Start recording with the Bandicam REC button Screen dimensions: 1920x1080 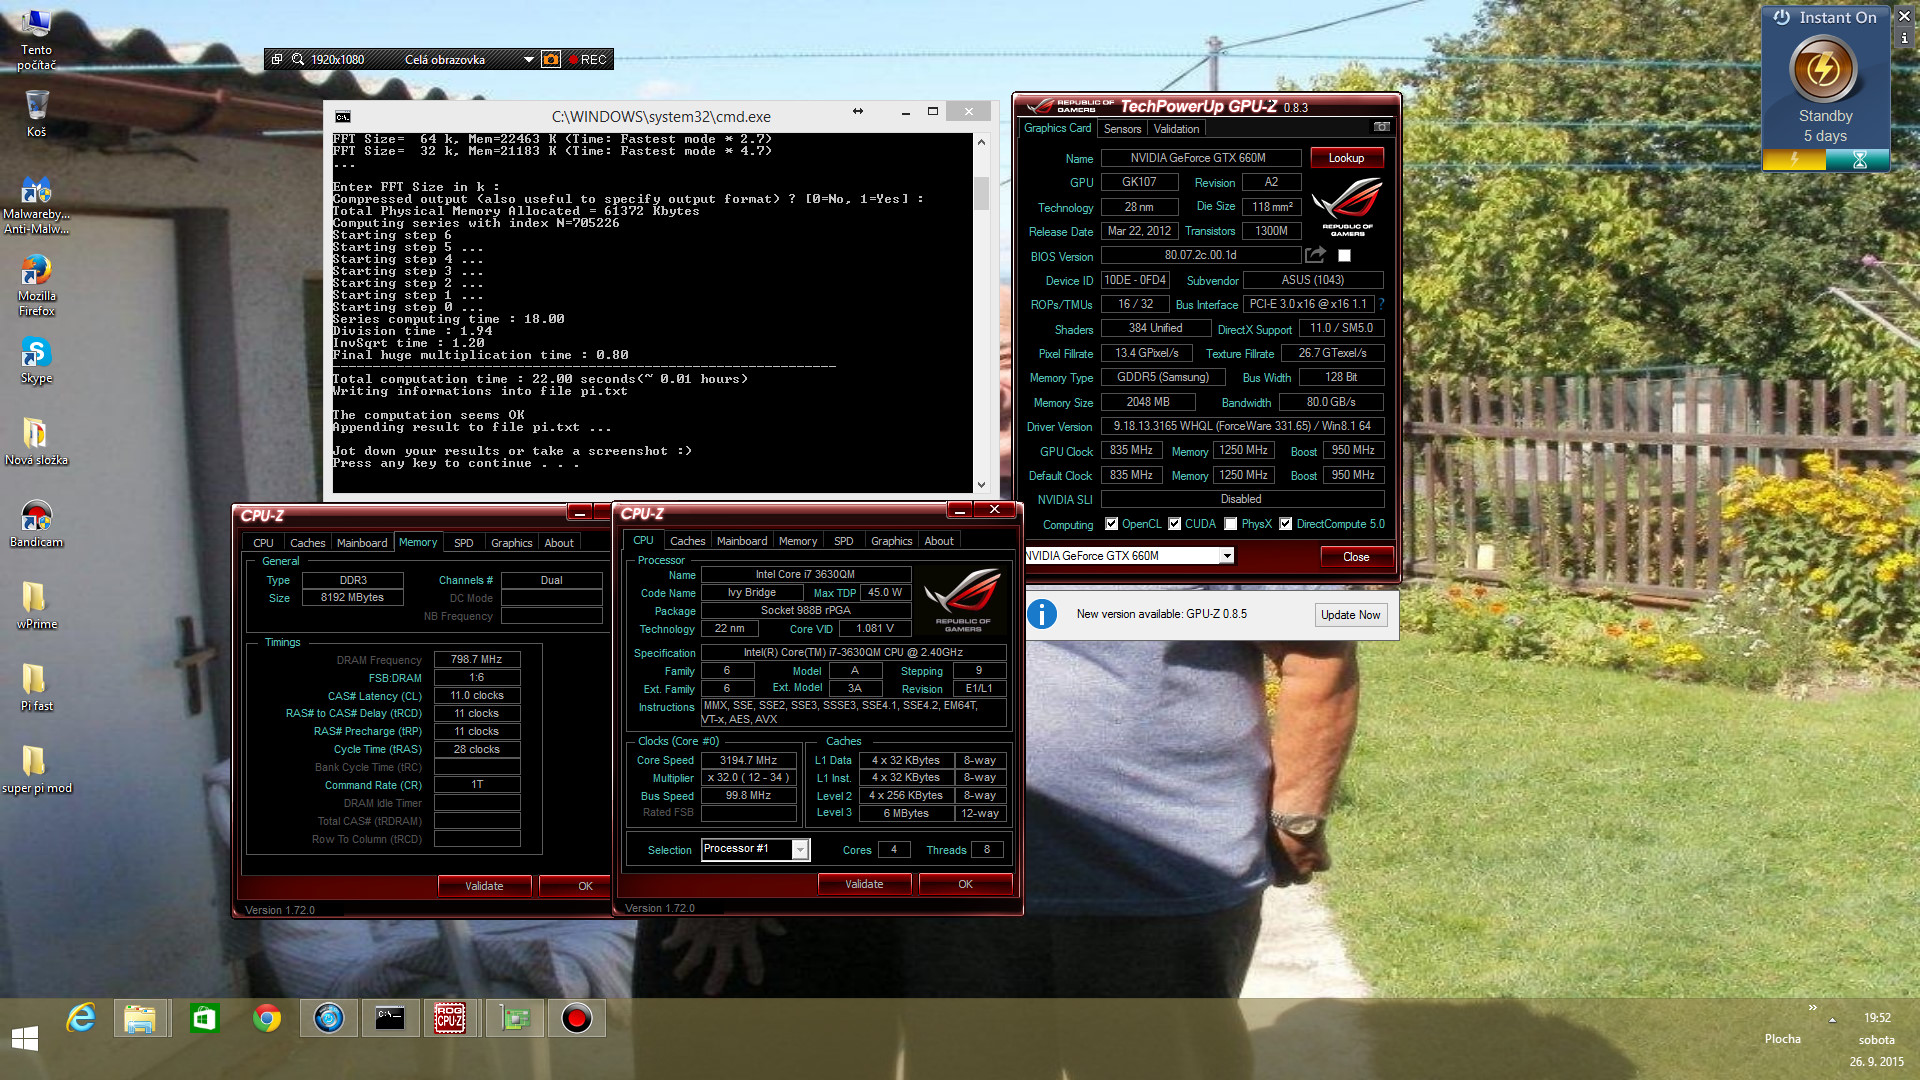[587, 60]
